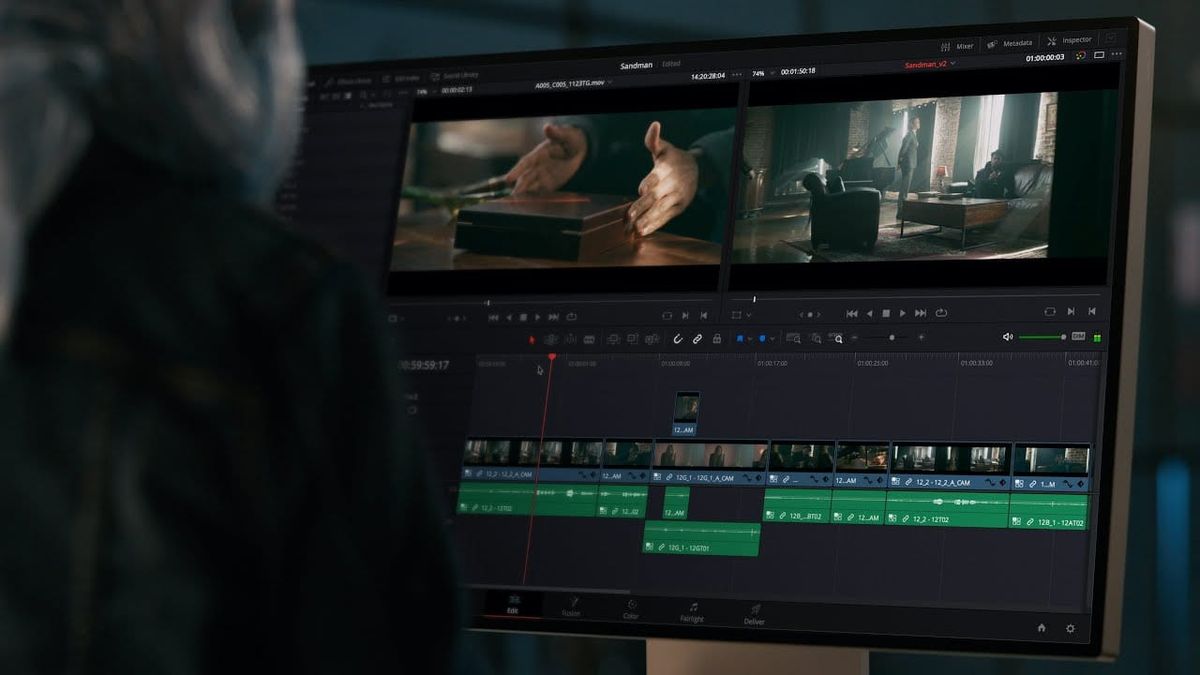Click the timeline timecode 01:00:00:03
Screen dimensions: 1200x675
(x=1045, y=58)
